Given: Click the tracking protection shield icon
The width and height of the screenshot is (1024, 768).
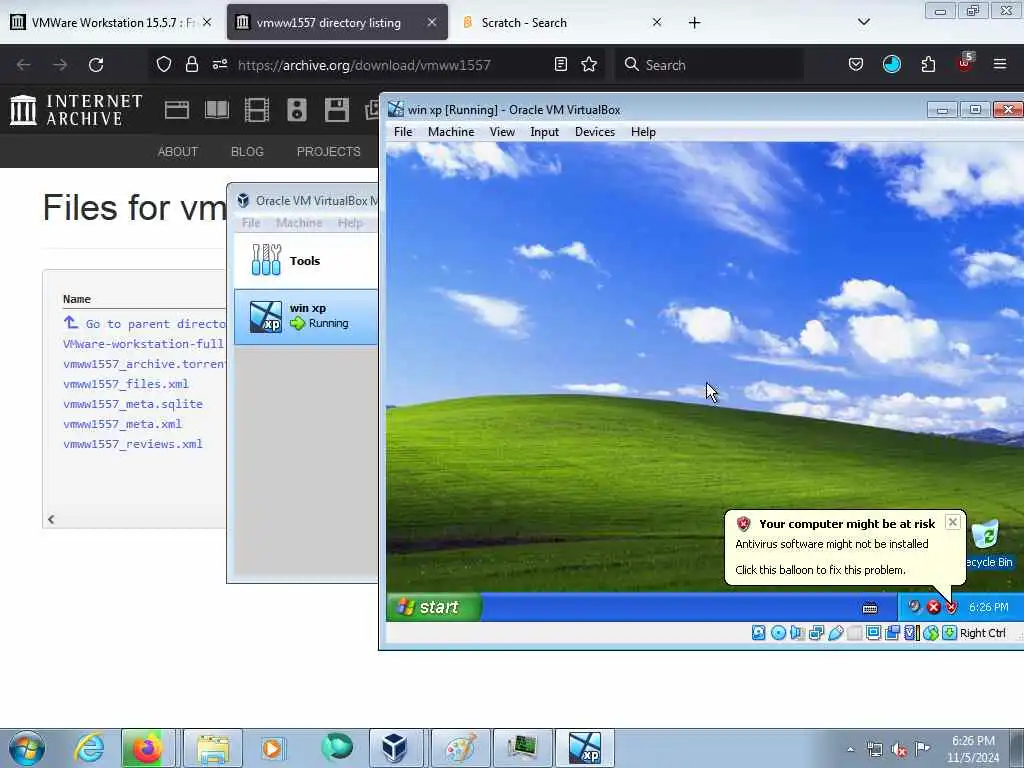Looking at the screenshot, I should pos(164,64).
